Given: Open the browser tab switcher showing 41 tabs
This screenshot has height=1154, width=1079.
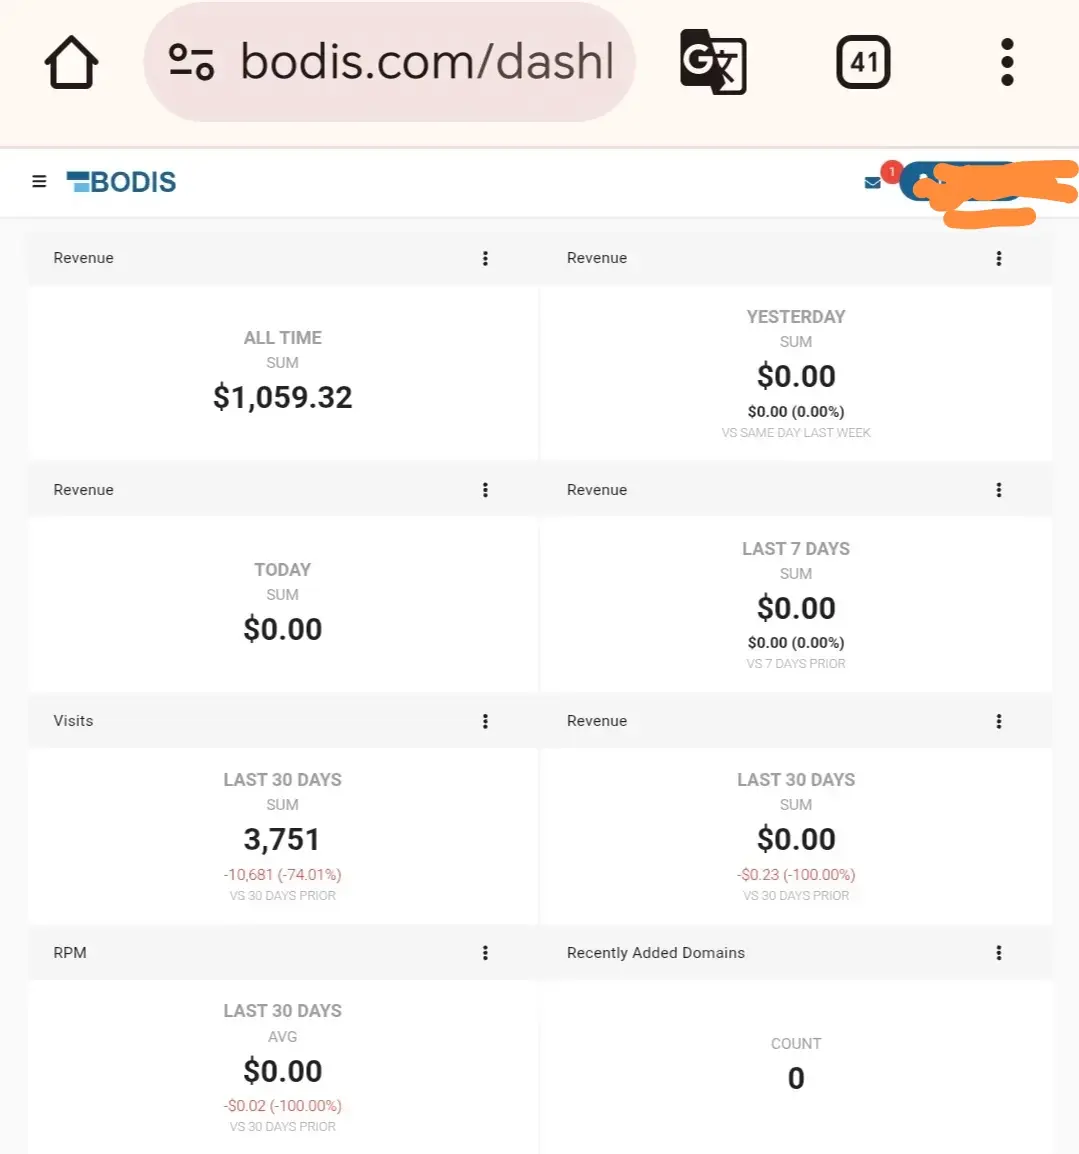Looking at the screenshot, I should click(x=862, y=61).
